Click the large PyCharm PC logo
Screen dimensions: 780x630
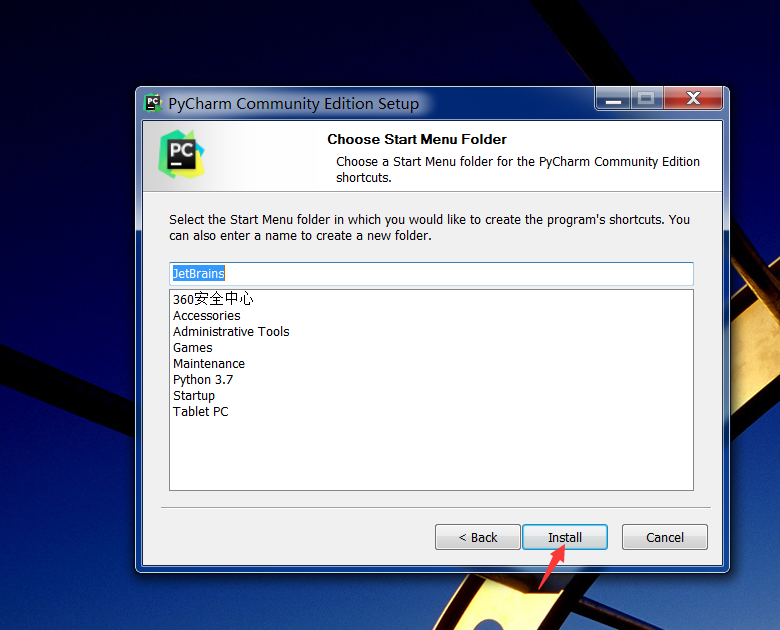click(182, 154)
